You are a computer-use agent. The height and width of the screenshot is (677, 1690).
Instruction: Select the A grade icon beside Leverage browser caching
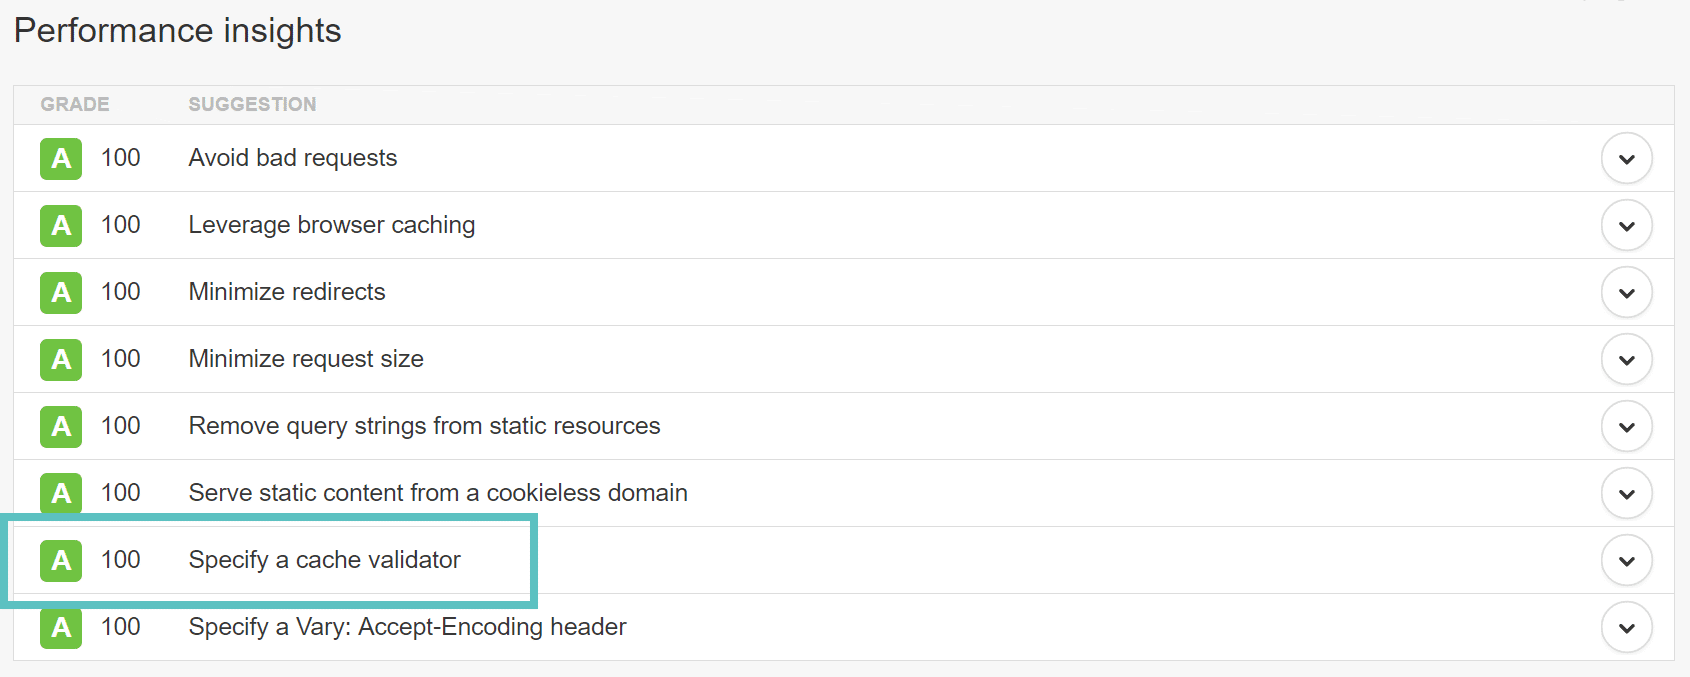click(x=60, y=225)
